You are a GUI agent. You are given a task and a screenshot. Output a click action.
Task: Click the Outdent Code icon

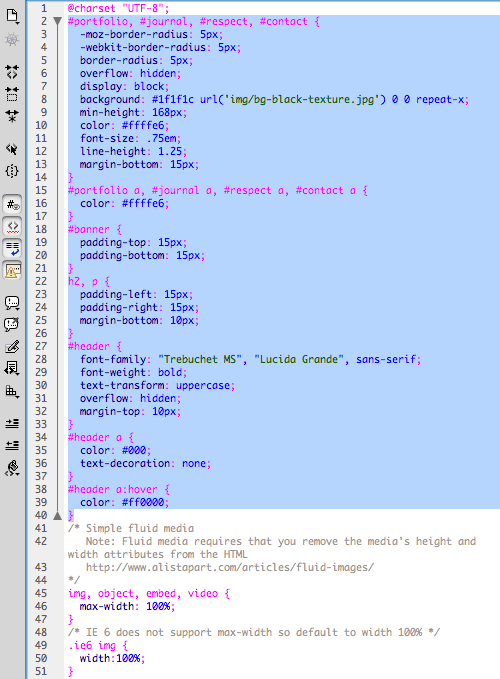pyautogui.click(x=12, y=445)
